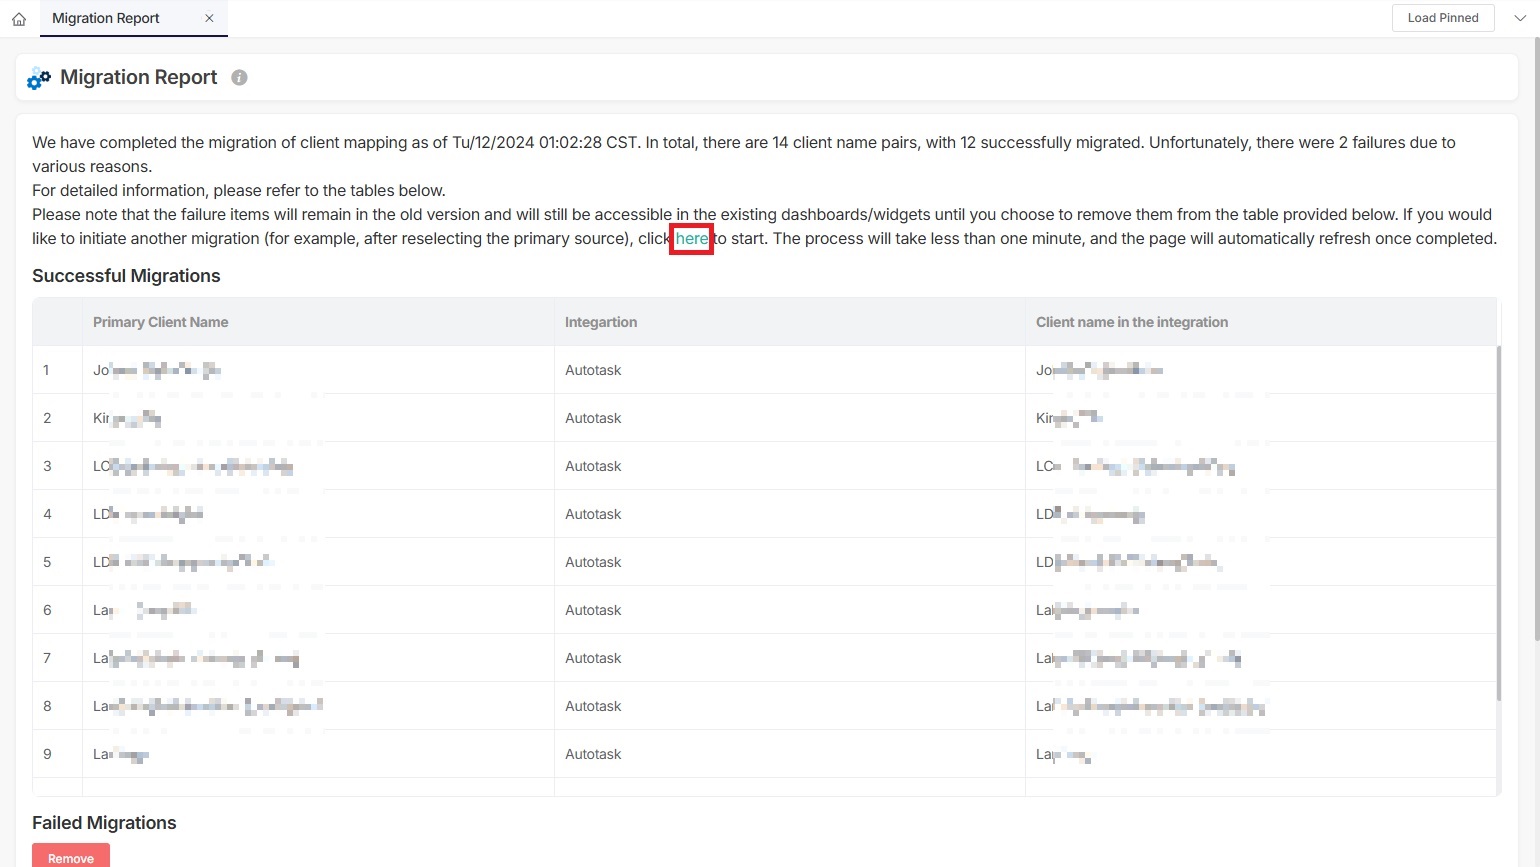1540x867 pixels.
Task: Expand the chevron next to Load Pinned
Action: click(1519, 18)
